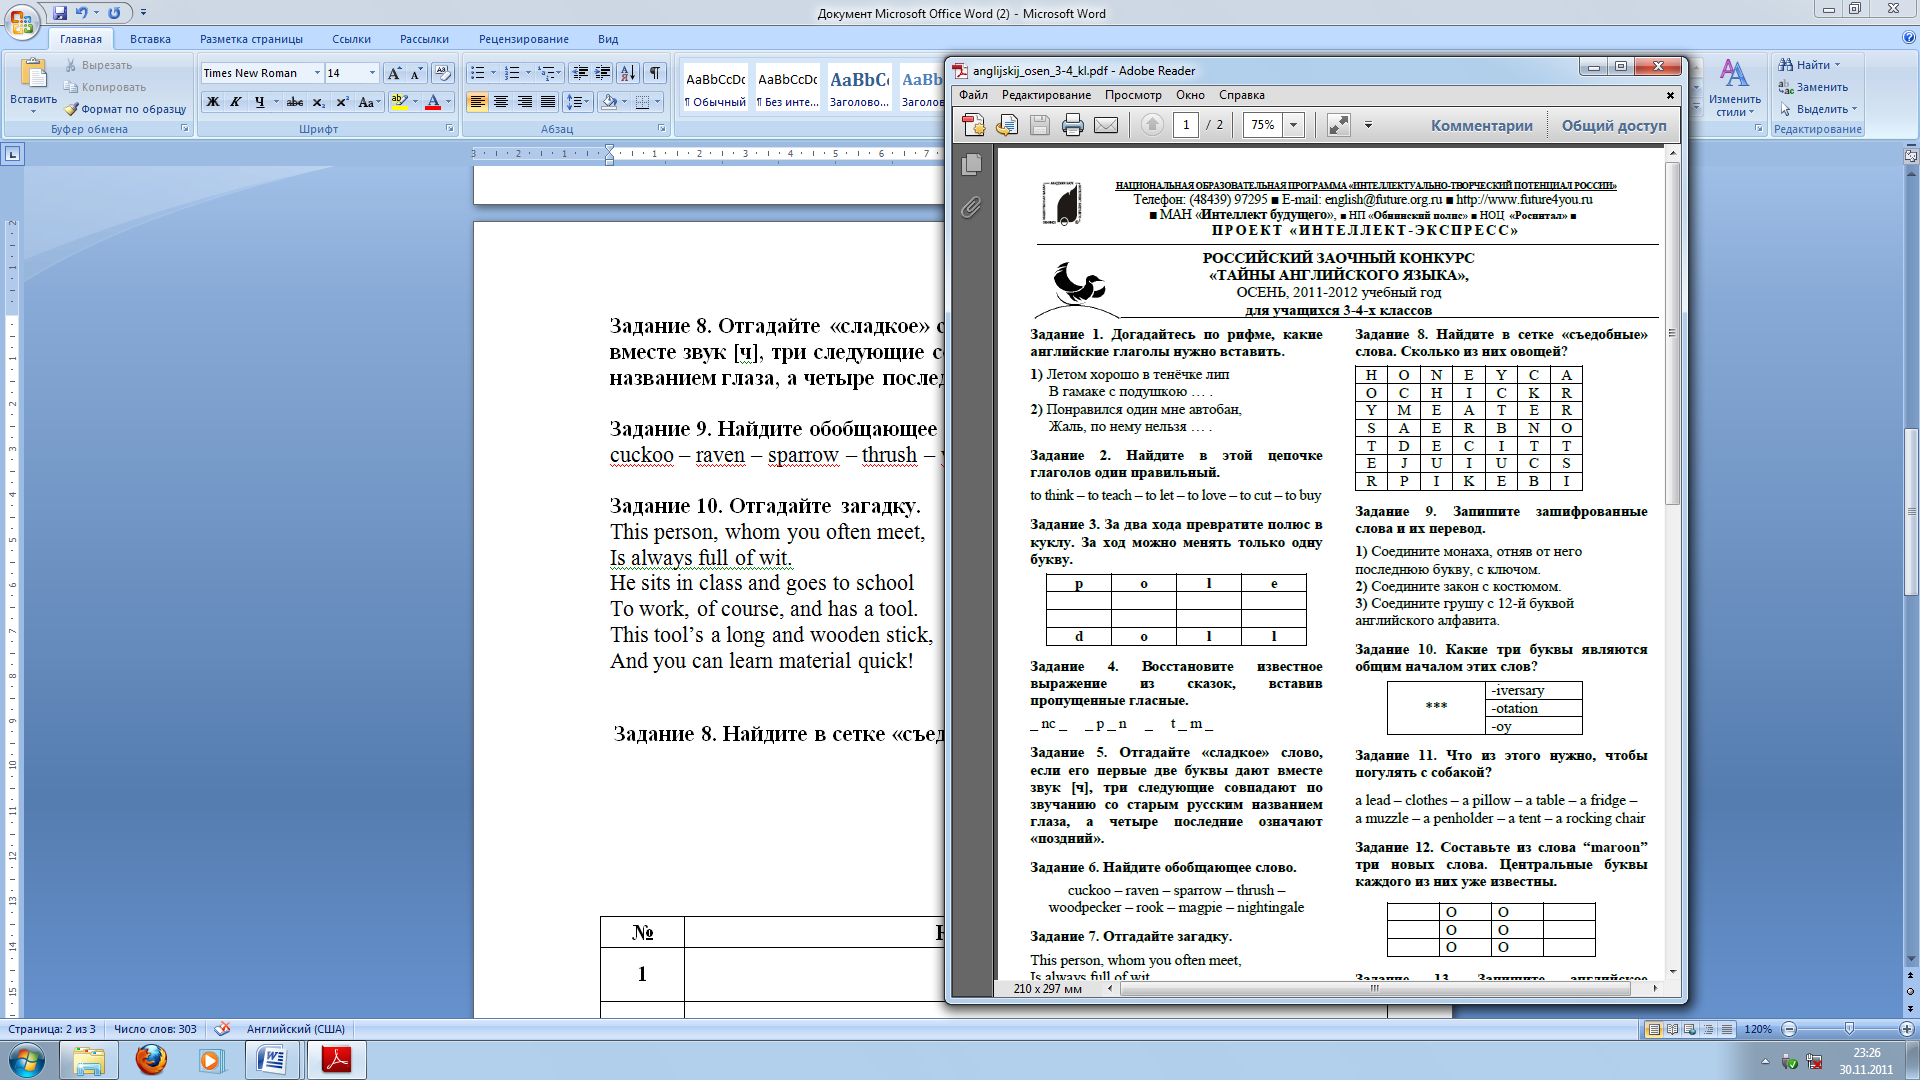This screenshot has height=1080, width=1920.
Task: Open Общий доступ pane in Adobe Reader
Action: coord(1614,125)
